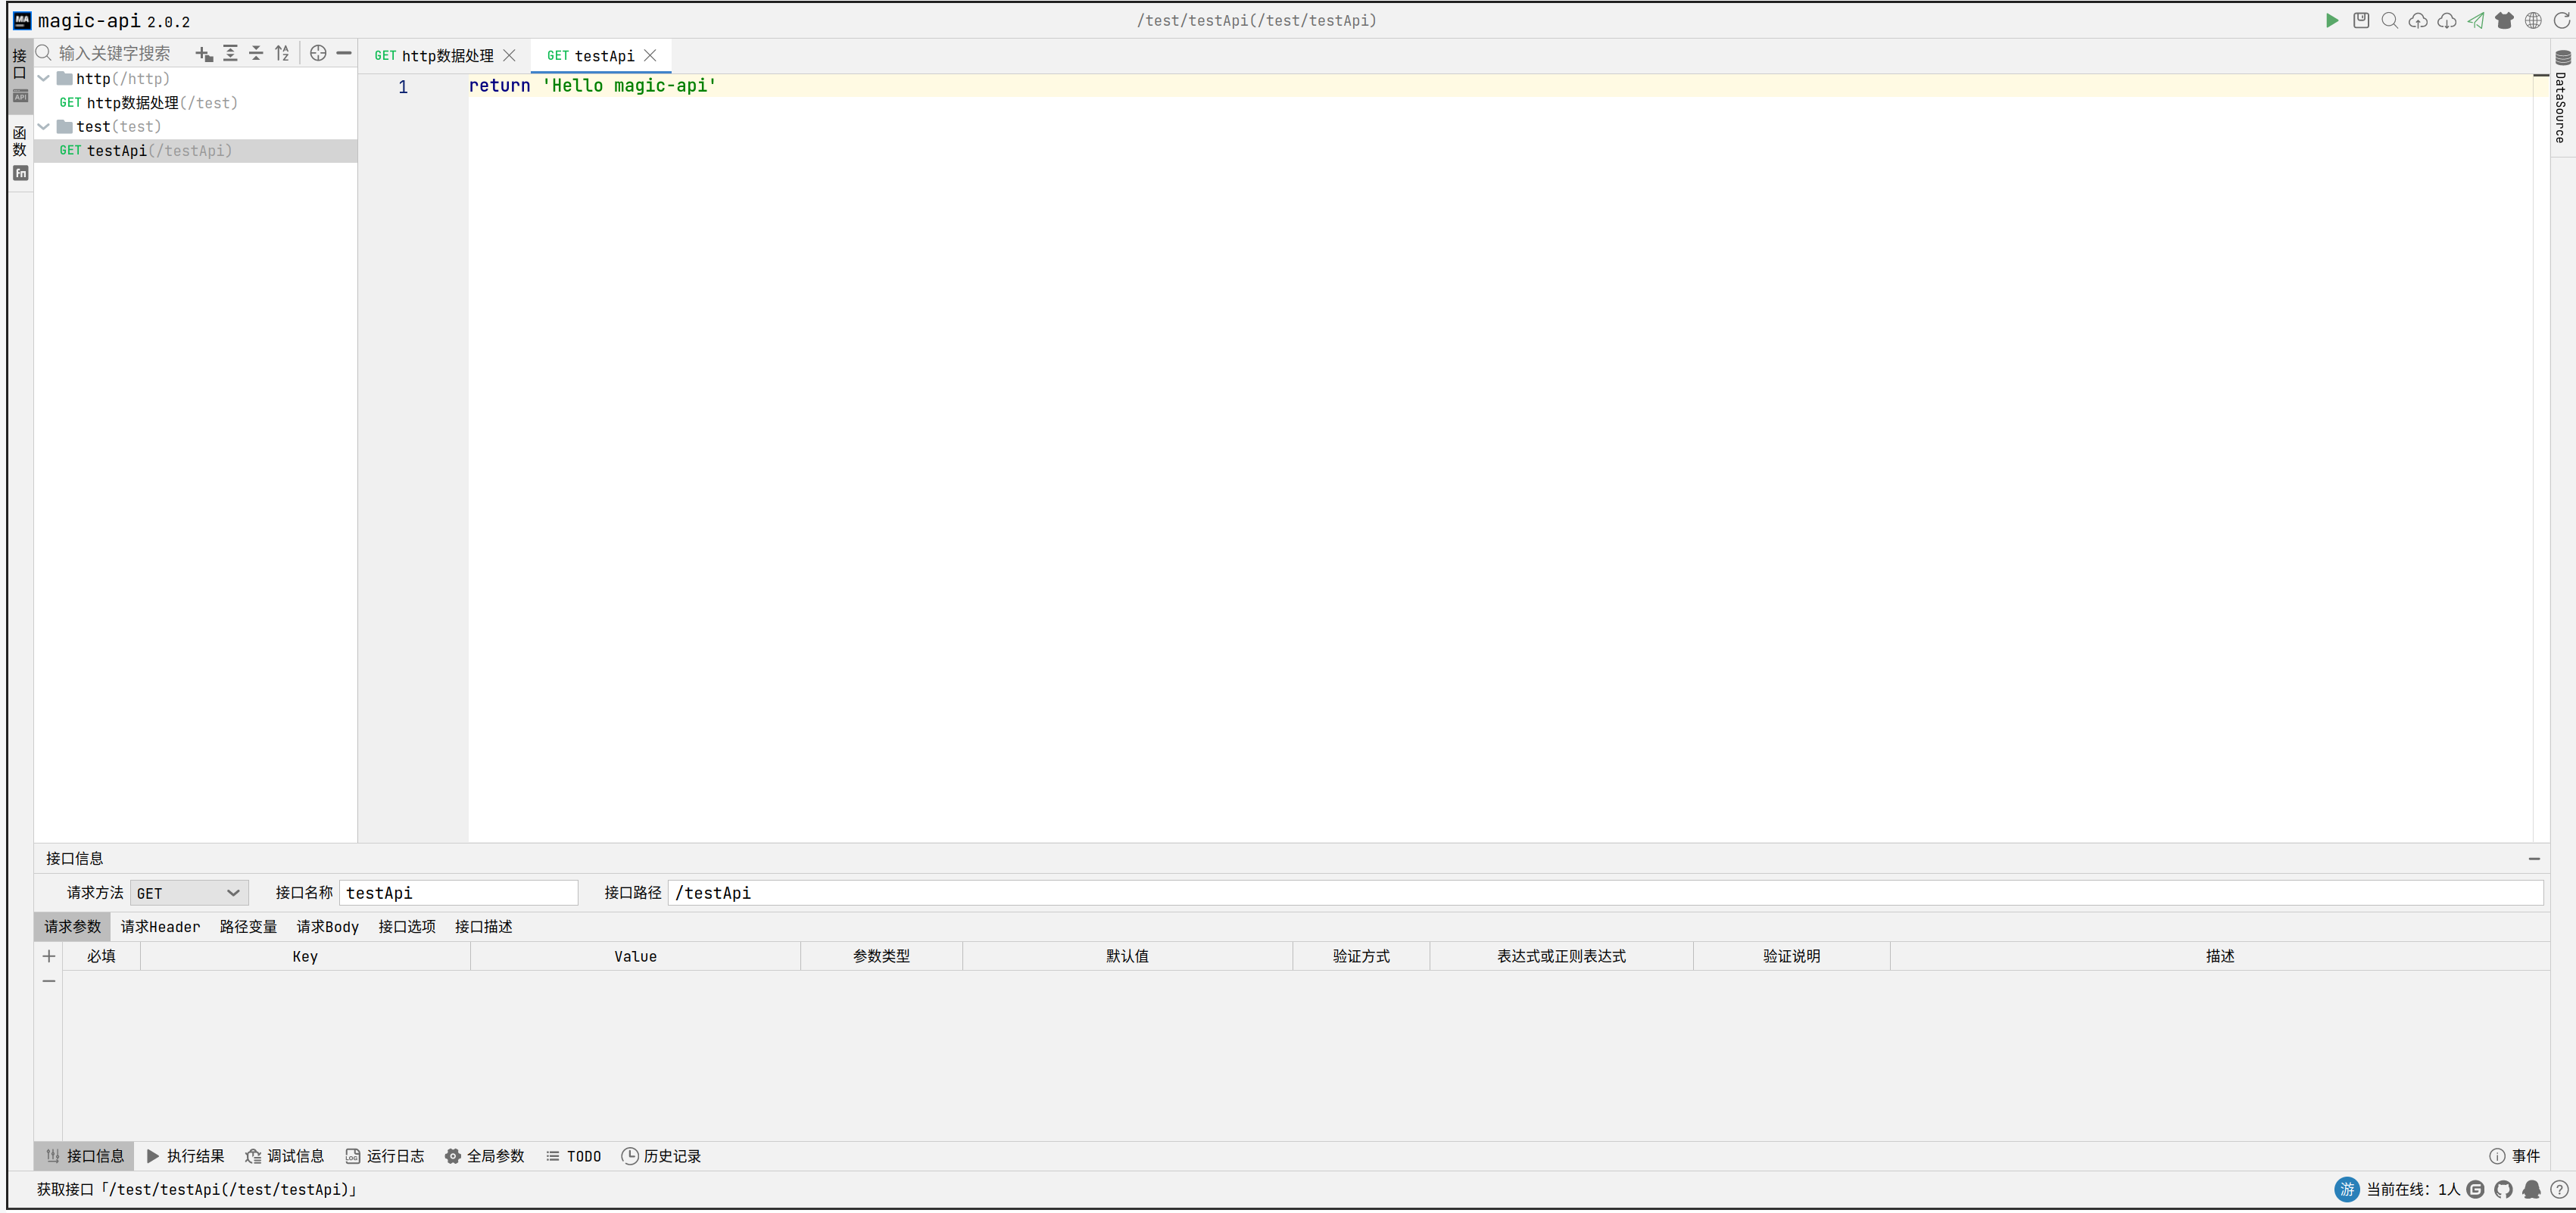Image resolution: width=2576 pixels, height=1213 pixels.
Task: Open the GitHub icon in status bar
Action: click(x=2504, y=1189)
